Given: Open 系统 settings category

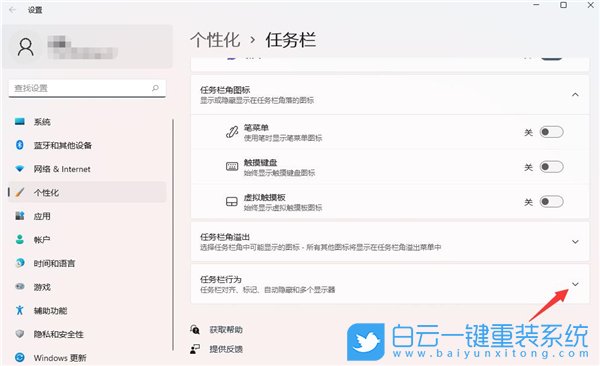Looking at the screenshot, I should (87, 122).
